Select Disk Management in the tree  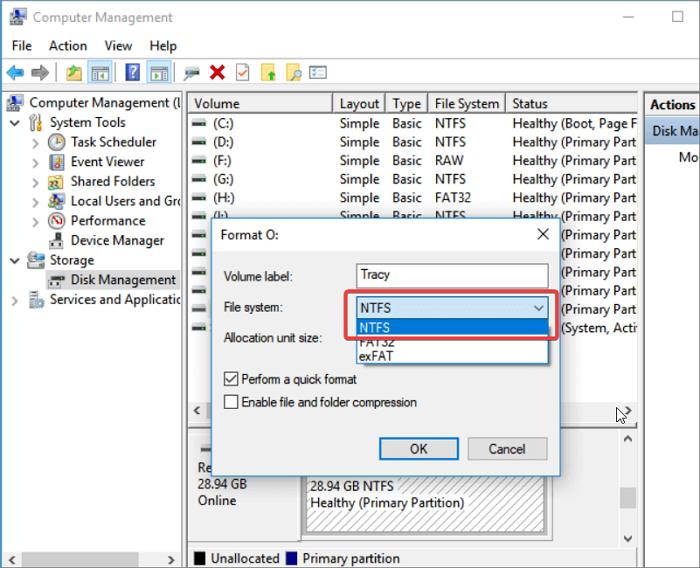(x=123, y=280)
